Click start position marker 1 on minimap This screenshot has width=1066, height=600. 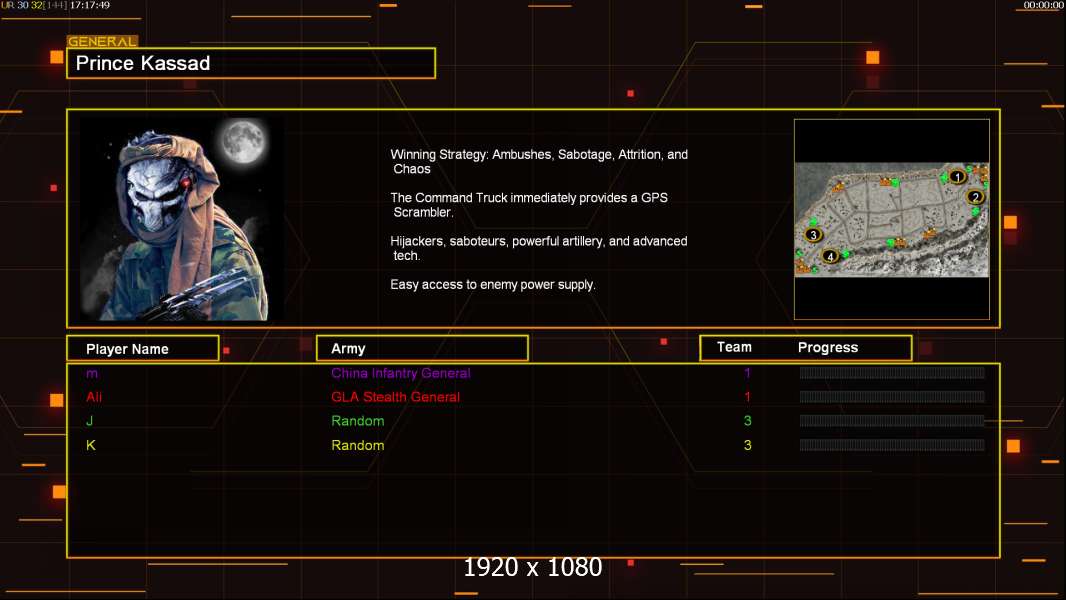(x=957, y=177)
